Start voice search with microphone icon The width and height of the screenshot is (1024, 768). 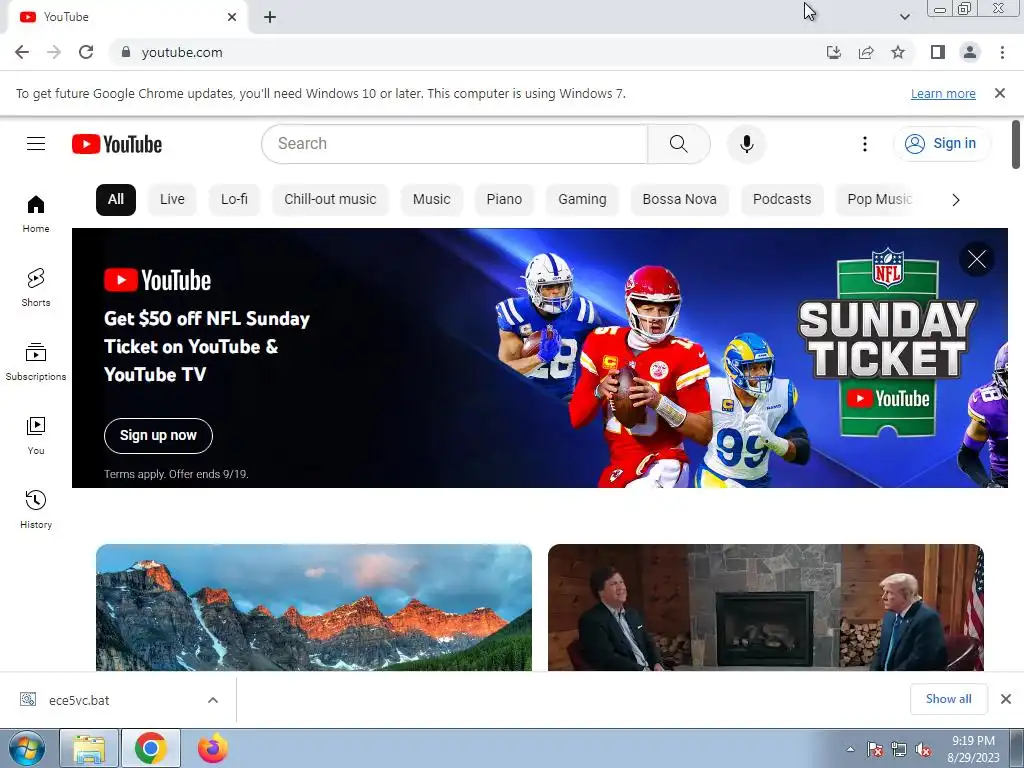click(746, 144)
